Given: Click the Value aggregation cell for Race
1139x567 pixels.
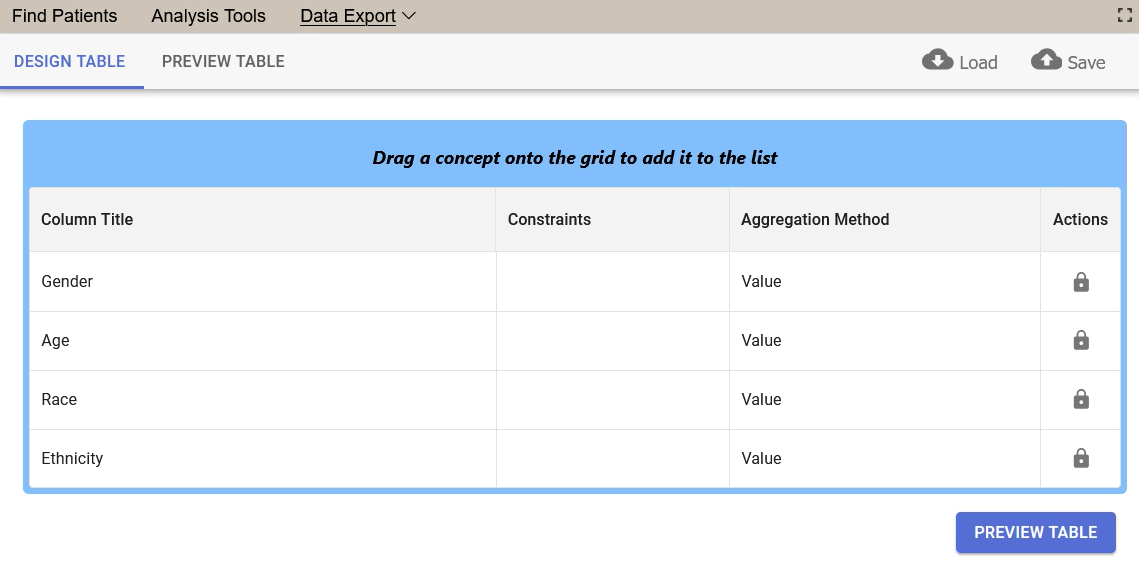Looking at the screenshot, I should [761, 400].
